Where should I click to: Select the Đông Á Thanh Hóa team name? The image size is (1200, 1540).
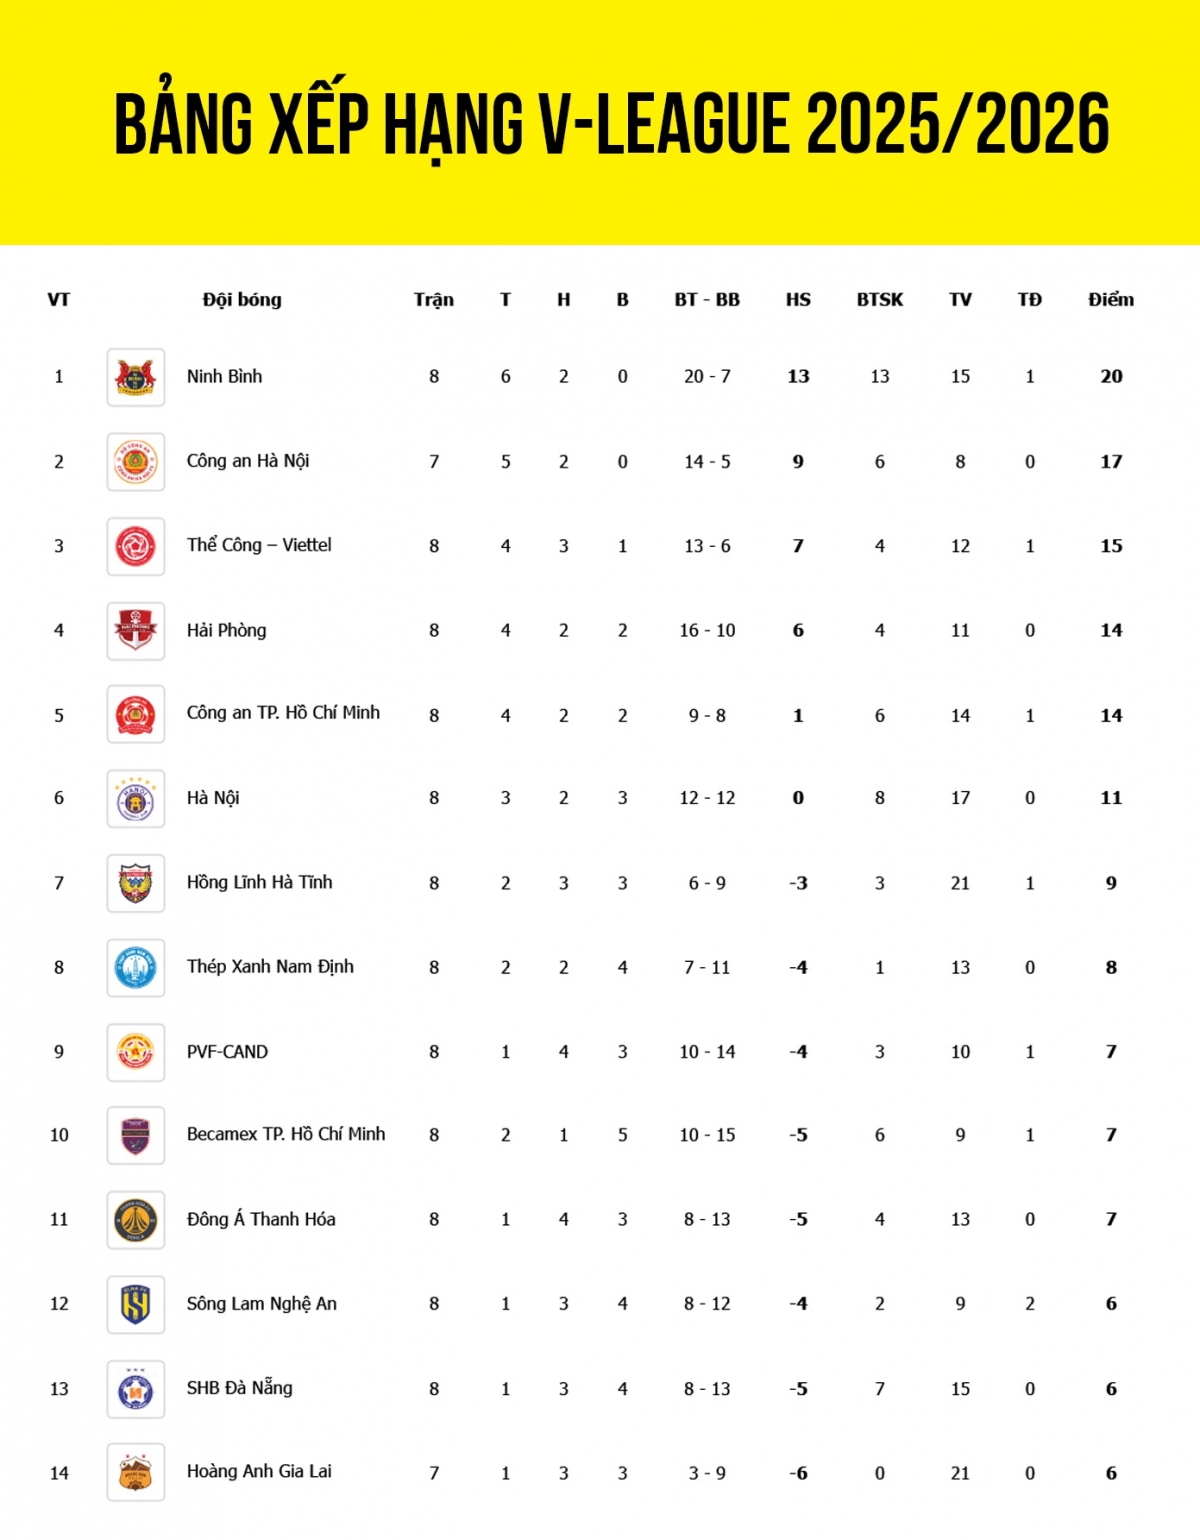click(x=261, y=1219)
